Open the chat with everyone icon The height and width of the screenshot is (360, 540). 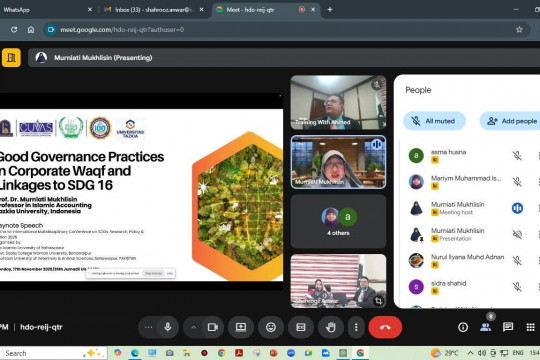click(508, 327)
